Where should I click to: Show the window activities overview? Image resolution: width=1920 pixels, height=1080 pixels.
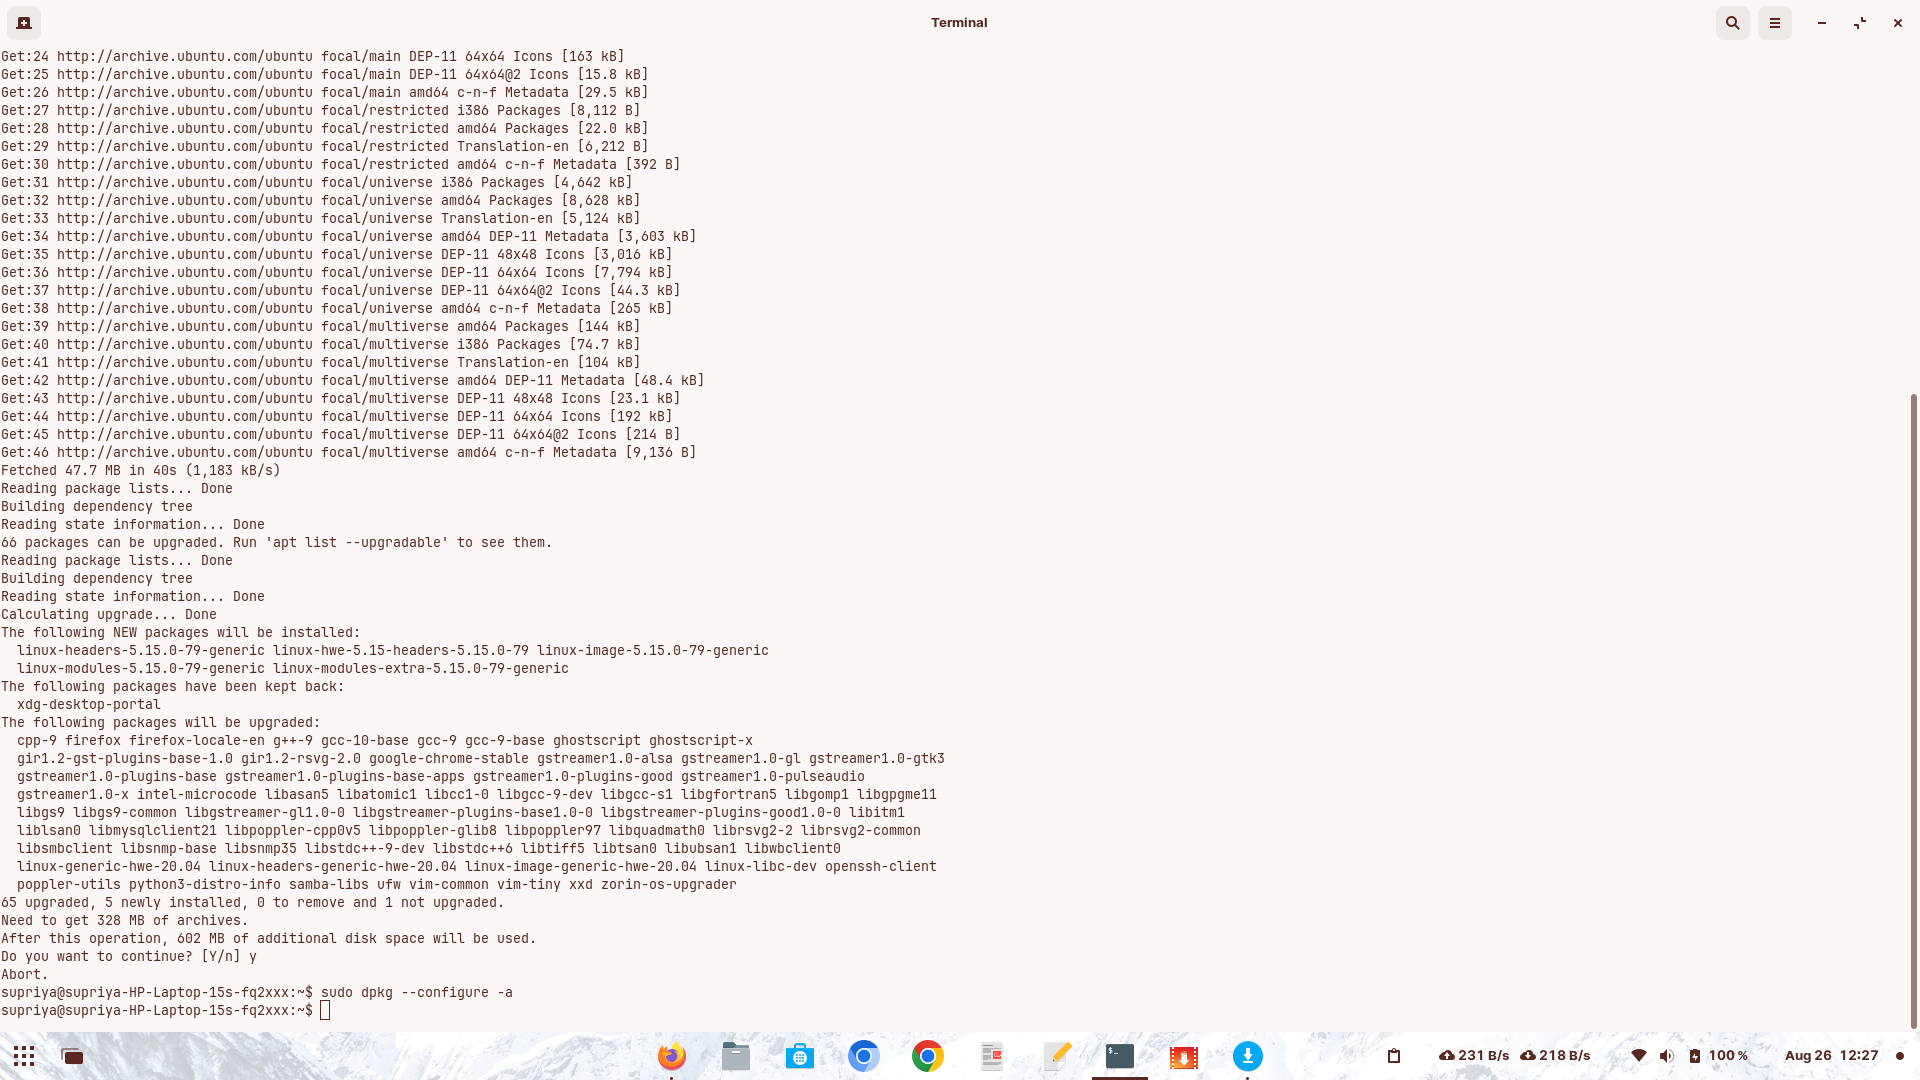[x=72, y=1056]
